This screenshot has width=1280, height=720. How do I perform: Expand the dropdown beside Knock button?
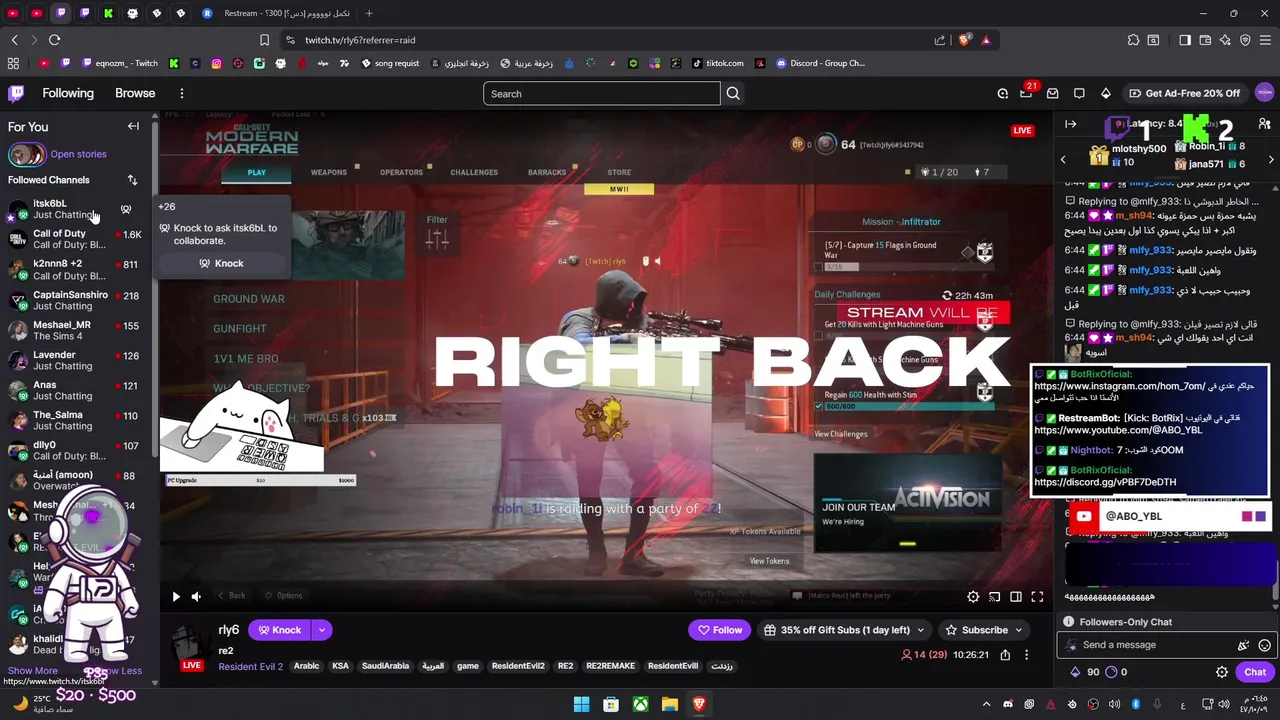pyautogui.click(x=322, y=630)
